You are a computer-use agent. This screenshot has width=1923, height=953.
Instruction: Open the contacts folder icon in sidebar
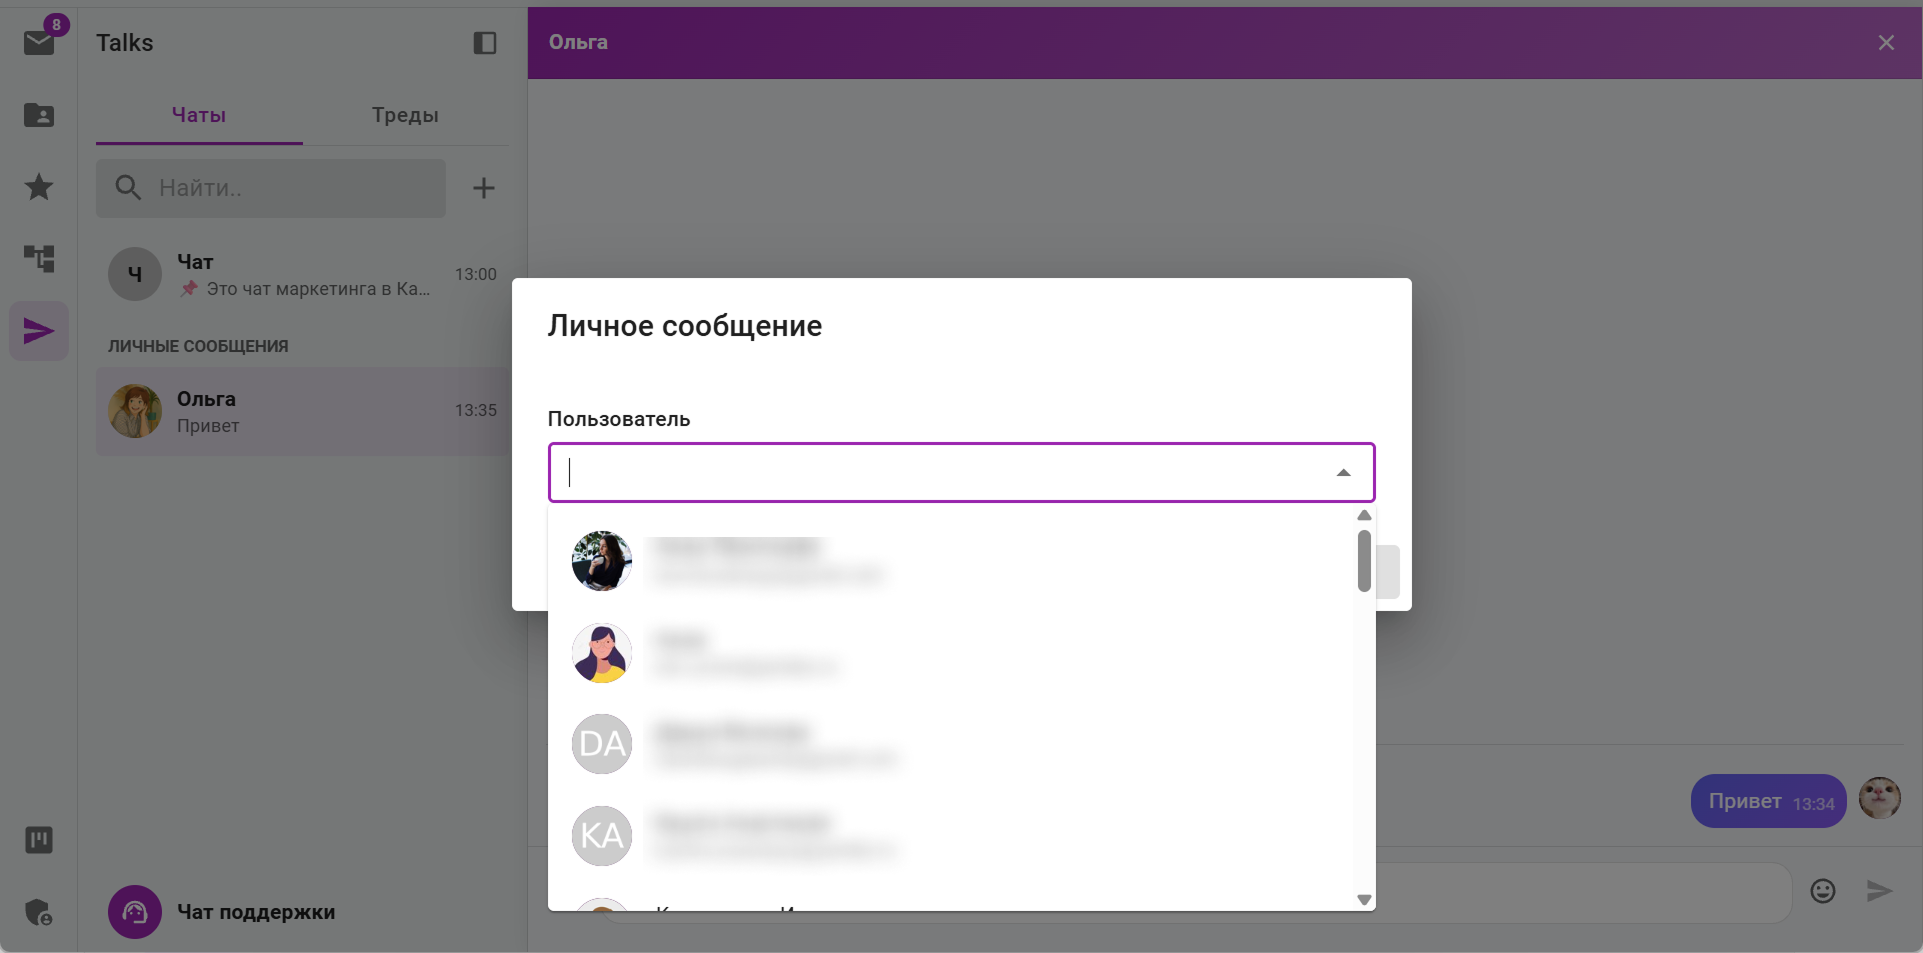pyautogui.click(x=39, y=115)
